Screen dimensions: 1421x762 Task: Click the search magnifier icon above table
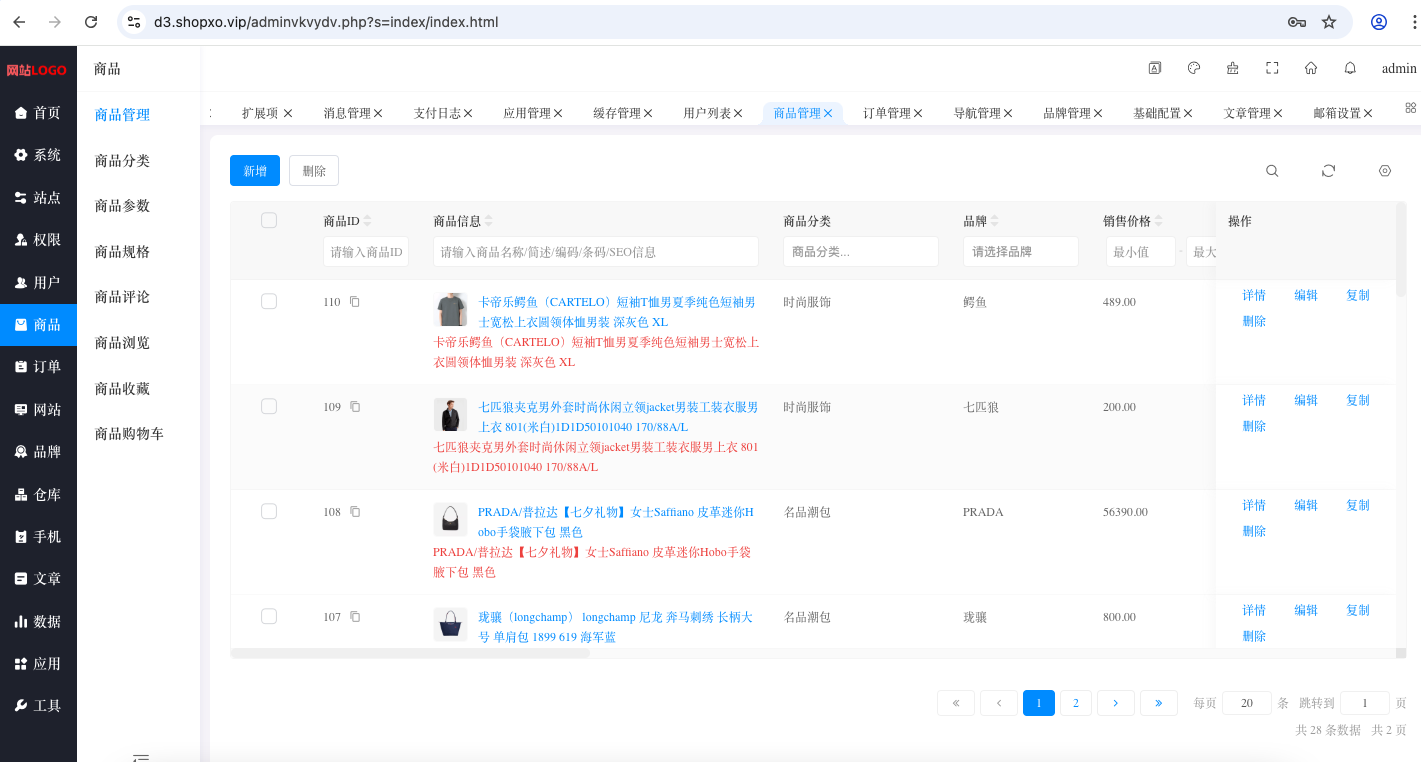tap(1272, 171)
